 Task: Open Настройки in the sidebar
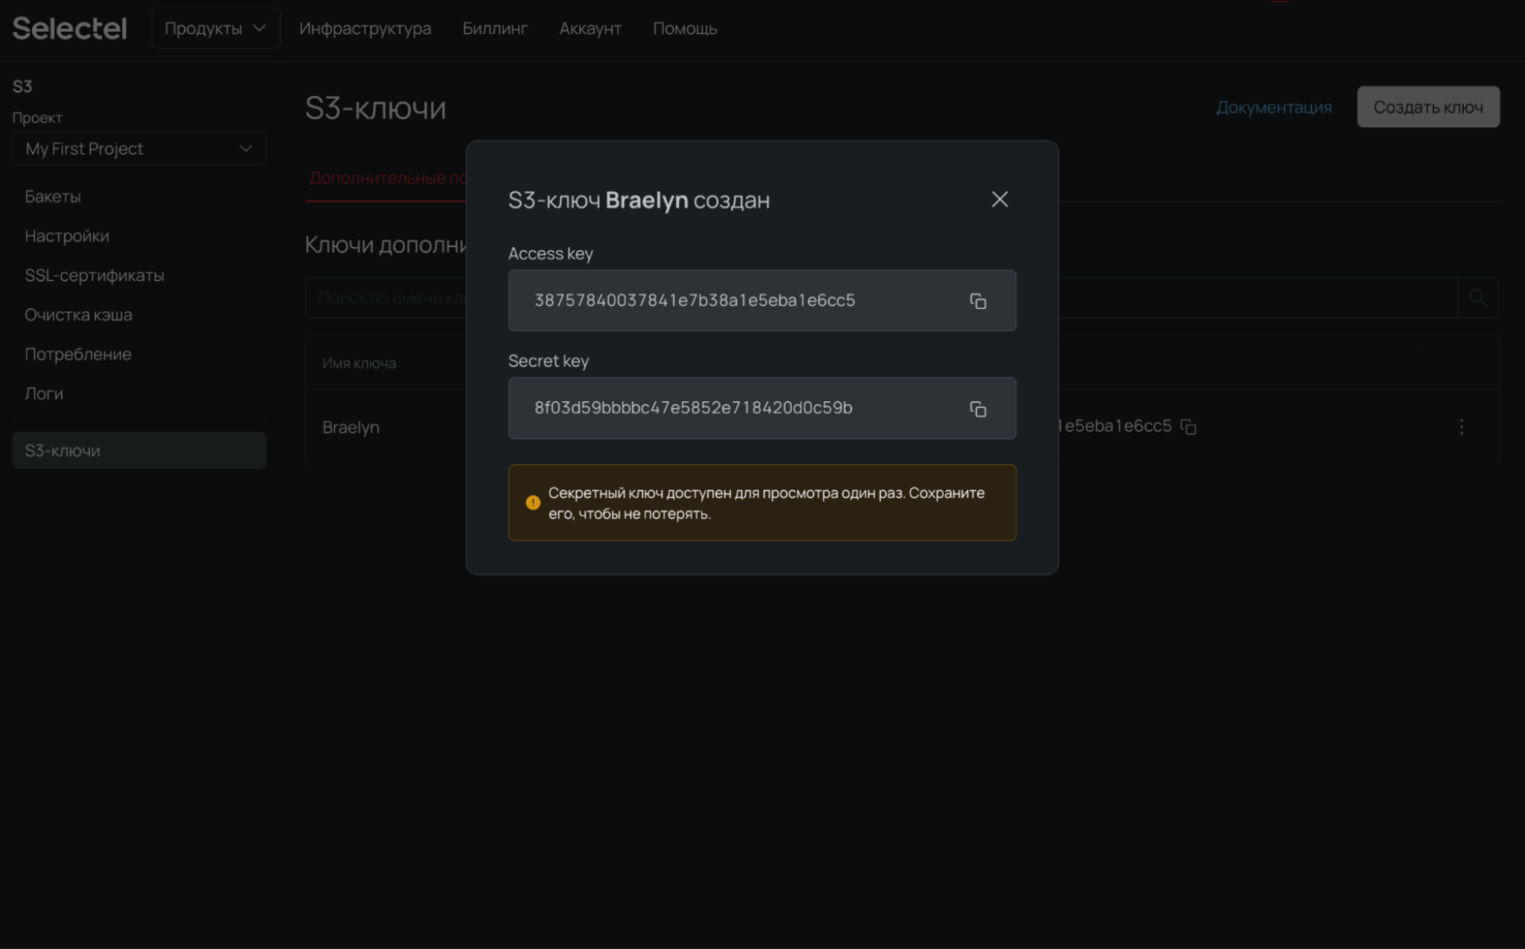pyautogui.click(x=67, y=236)
